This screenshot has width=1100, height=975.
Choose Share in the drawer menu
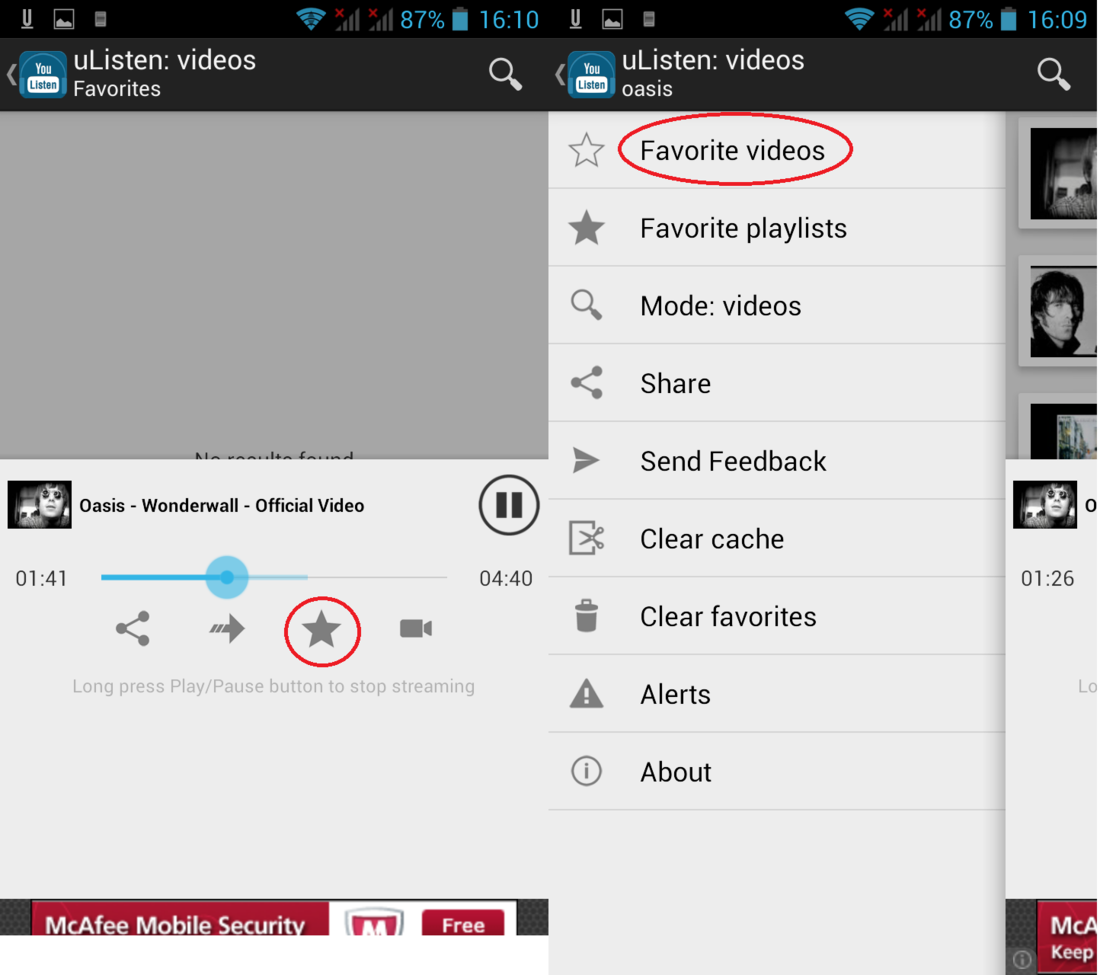point(777,384)
